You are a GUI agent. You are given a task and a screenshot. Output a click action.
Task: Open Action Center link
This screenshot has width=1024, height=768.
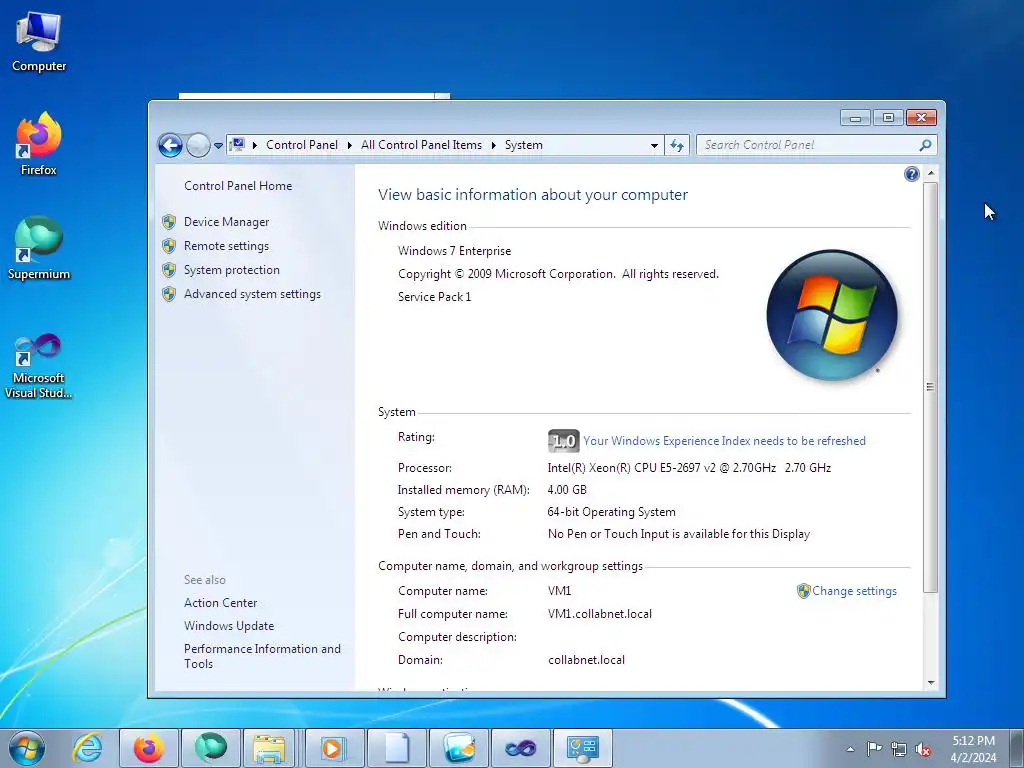point(220,603)
